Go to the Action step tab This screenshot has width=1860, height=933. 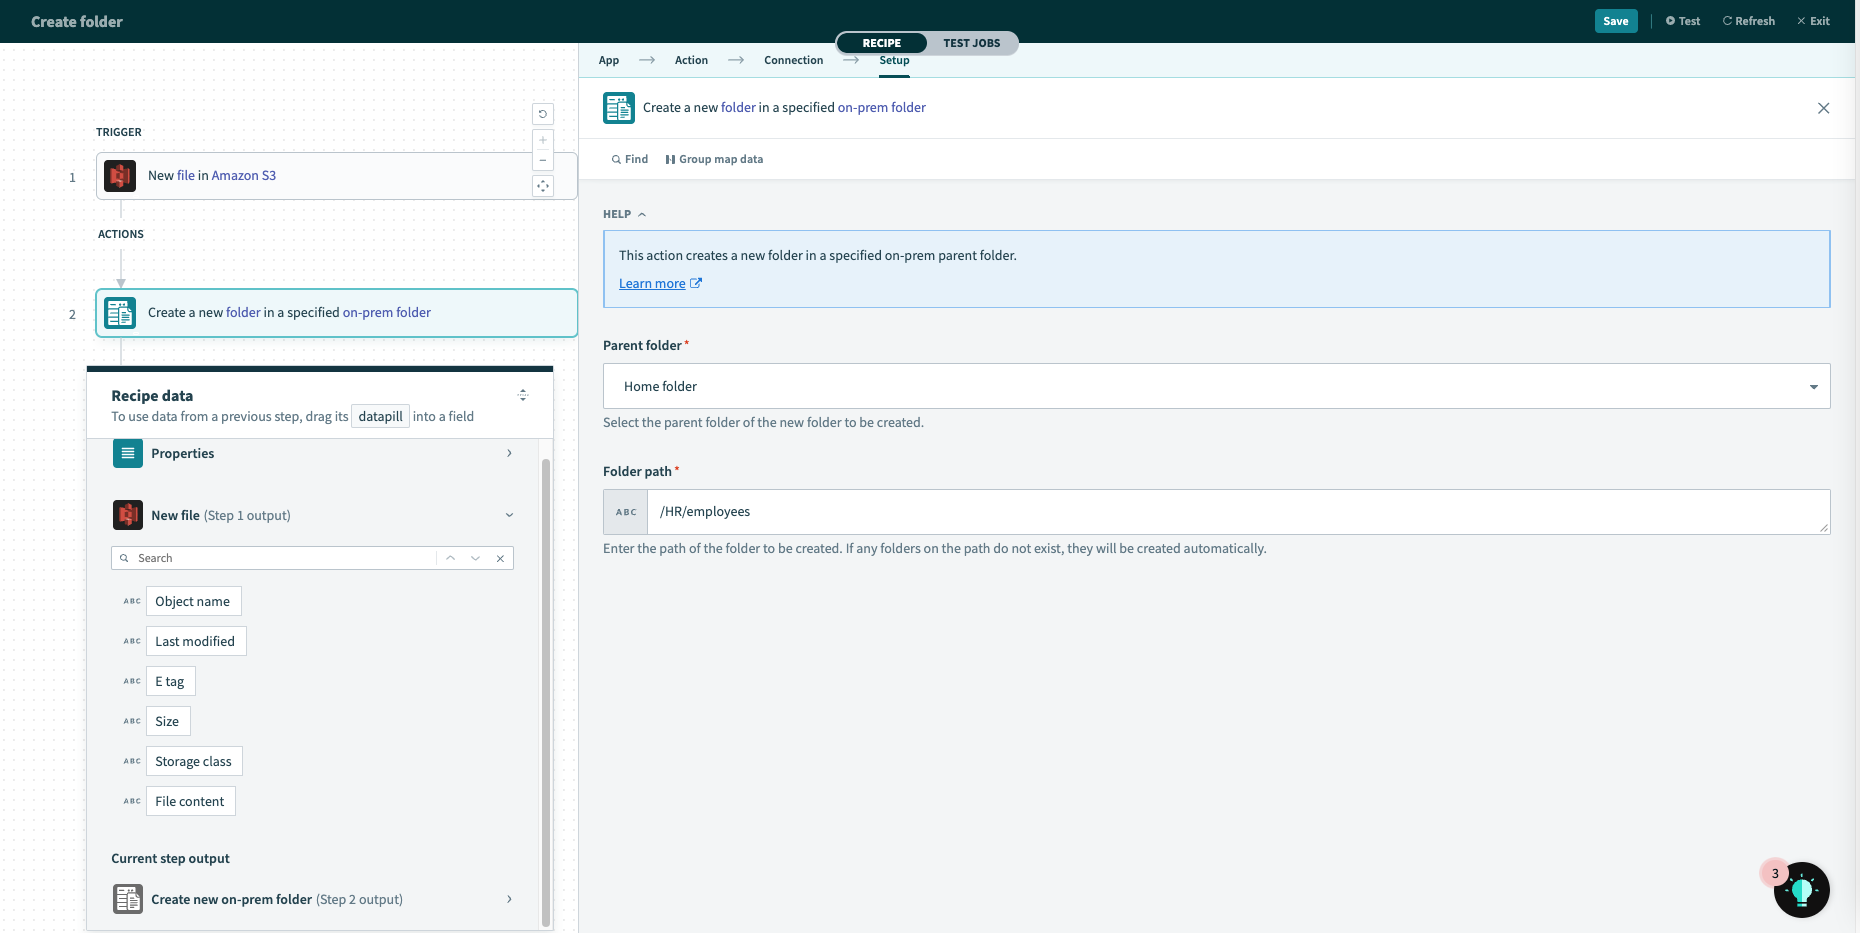(x=691, y=60)
